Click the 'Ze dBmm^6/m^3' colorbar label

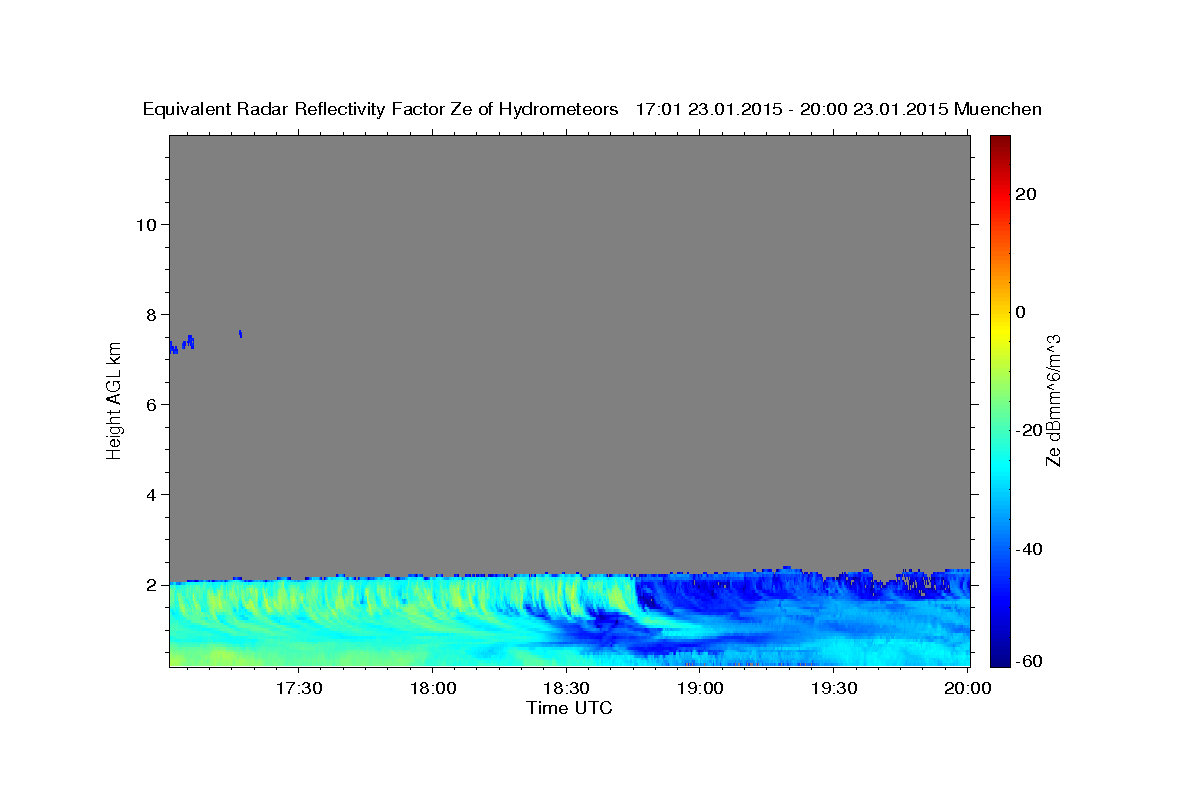[1052, 401]
